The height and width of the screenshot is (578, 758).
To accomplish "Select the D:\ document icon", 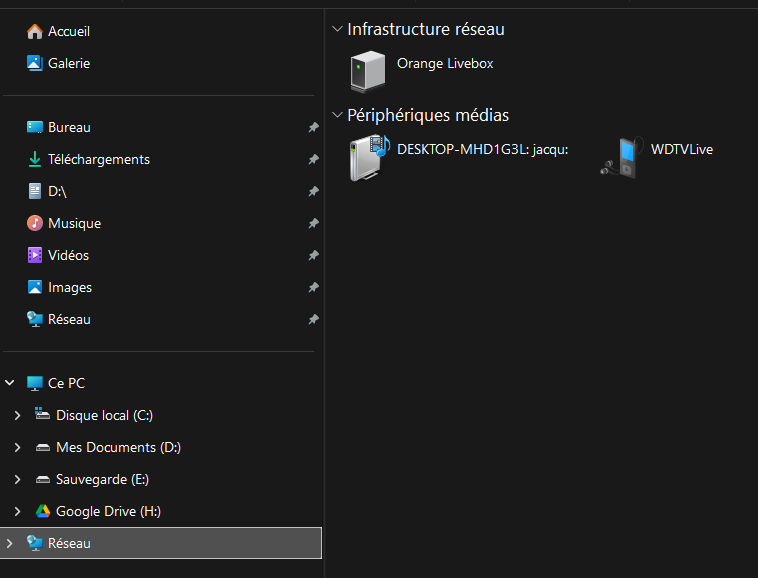I will coord(34,191).
